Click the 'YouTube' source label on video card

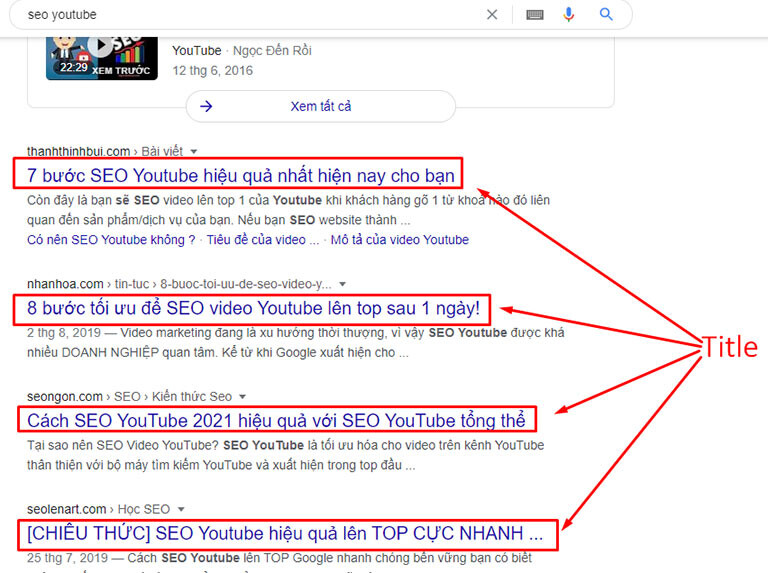coord(197,50)
